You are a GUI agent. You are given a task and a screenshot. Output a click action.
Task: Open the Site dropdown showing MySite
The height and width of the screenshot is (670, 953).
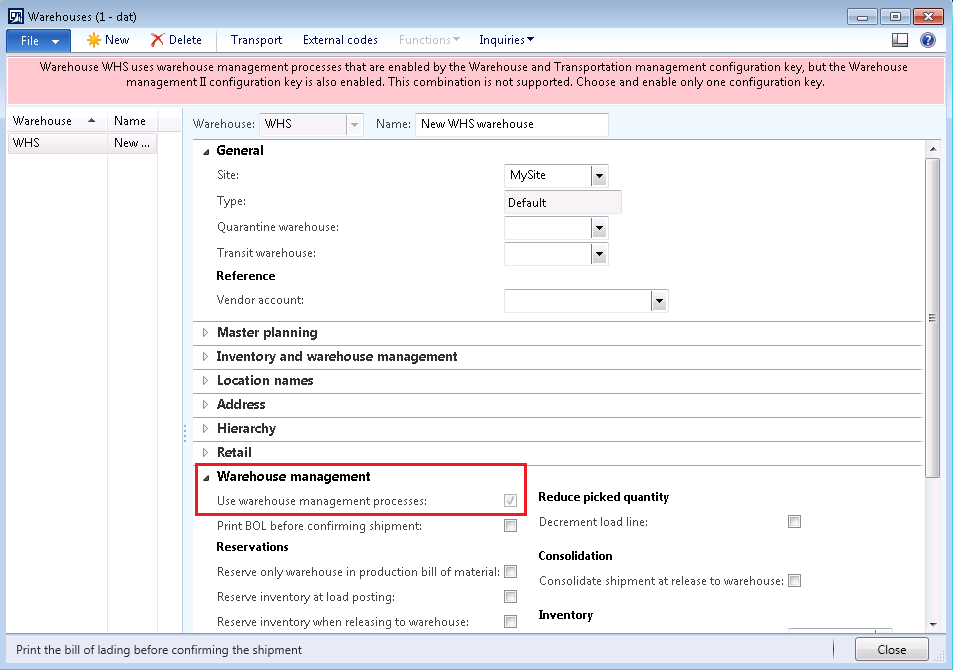coord(599,176)
